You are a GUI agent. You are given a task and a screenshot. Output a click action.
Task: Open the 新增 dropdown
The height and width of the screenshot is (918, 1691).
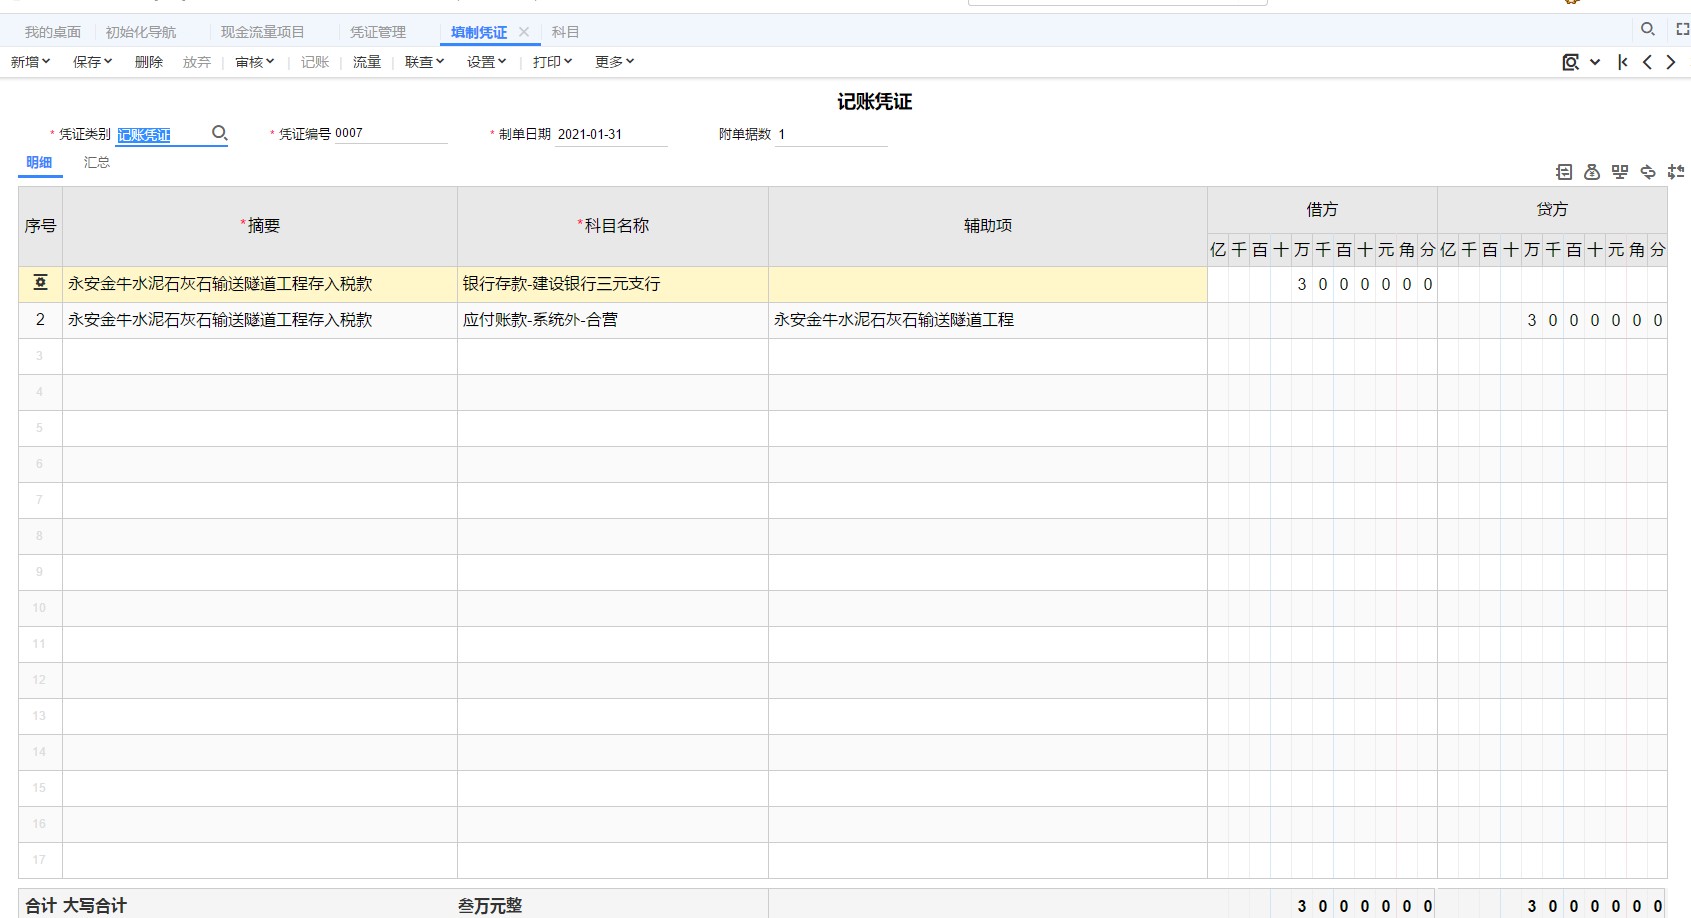click(x=30, y=62)
